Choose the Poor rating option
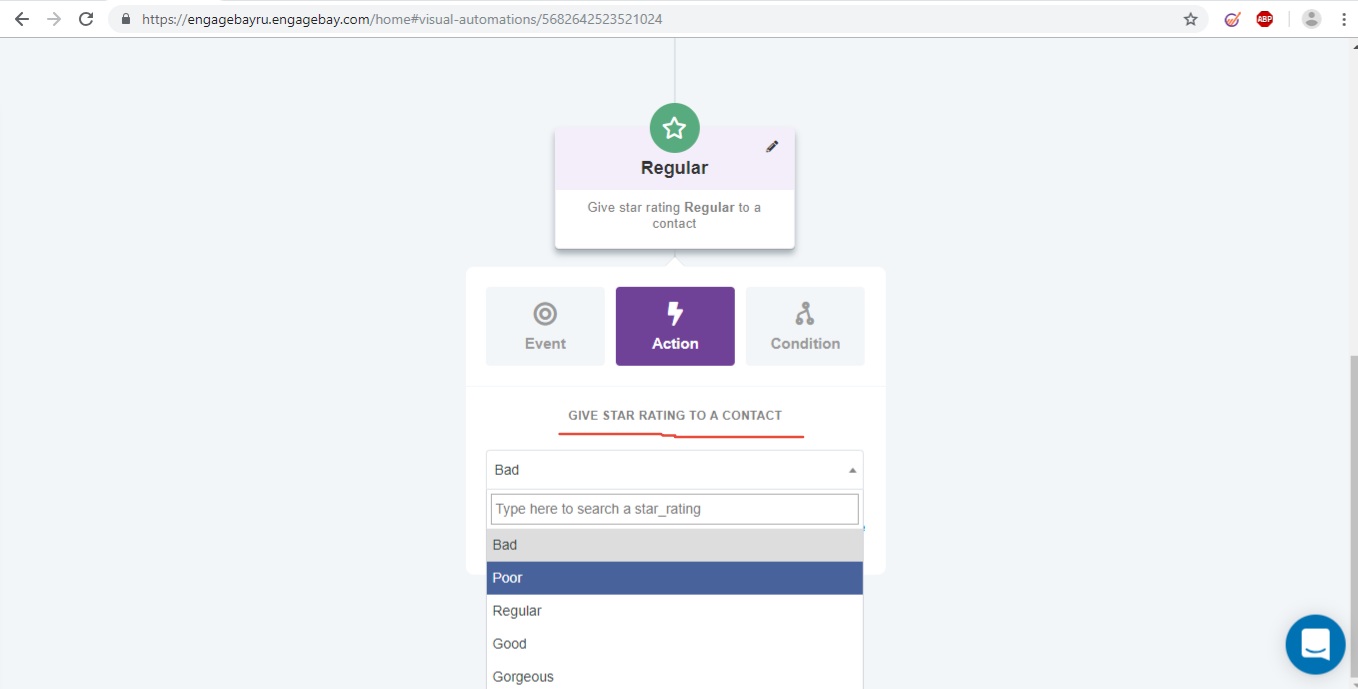 click(674, 578)
